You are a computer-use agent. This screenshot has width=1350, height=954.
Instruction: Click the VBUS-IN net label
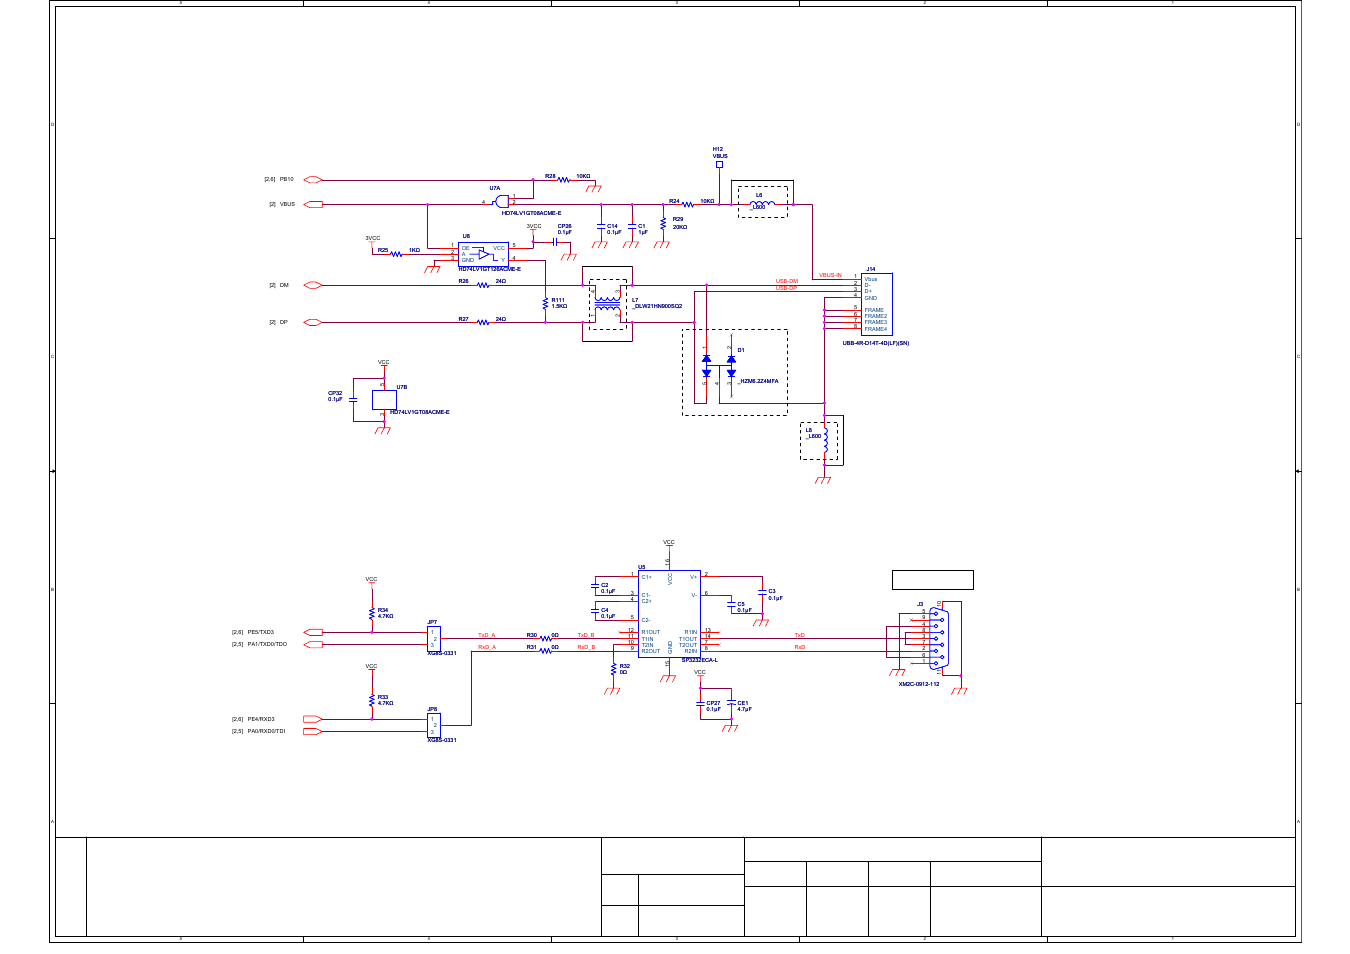click(x=830, y=275)
